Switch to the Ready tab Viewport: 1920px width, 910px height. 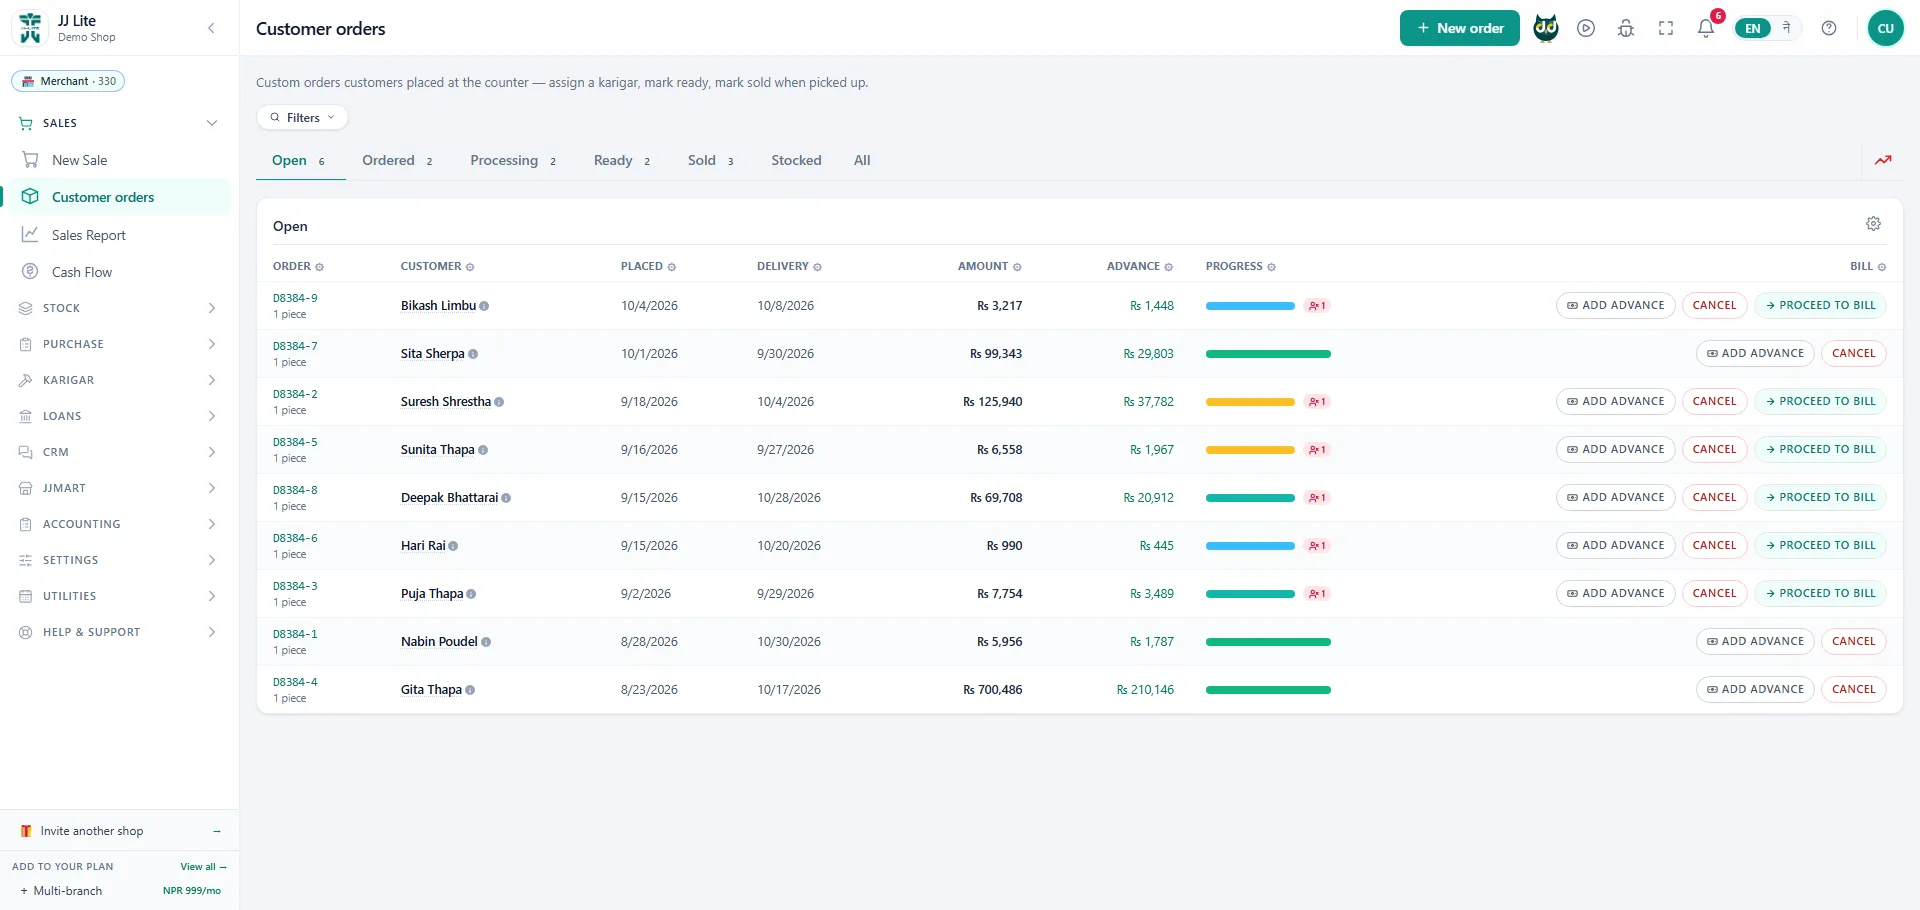tap(622, 160)
